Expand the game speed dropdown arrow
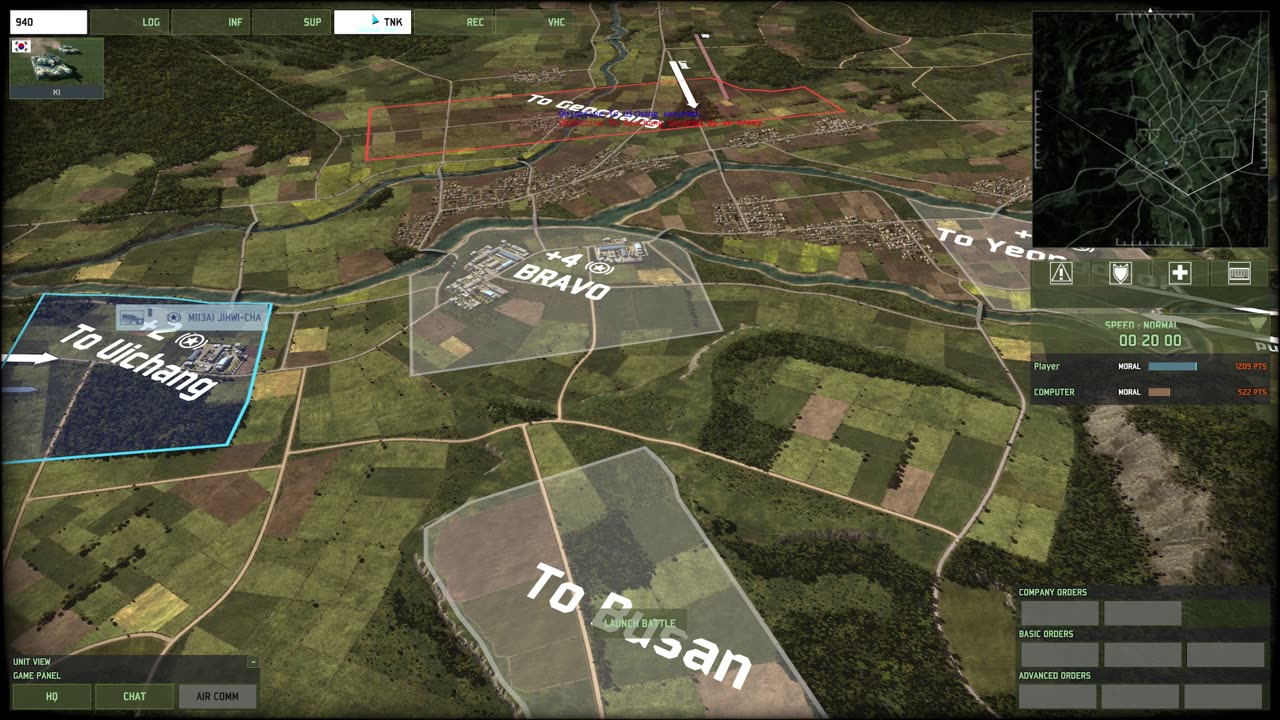Screen dimensions: 1280x720 point(1257,324)
